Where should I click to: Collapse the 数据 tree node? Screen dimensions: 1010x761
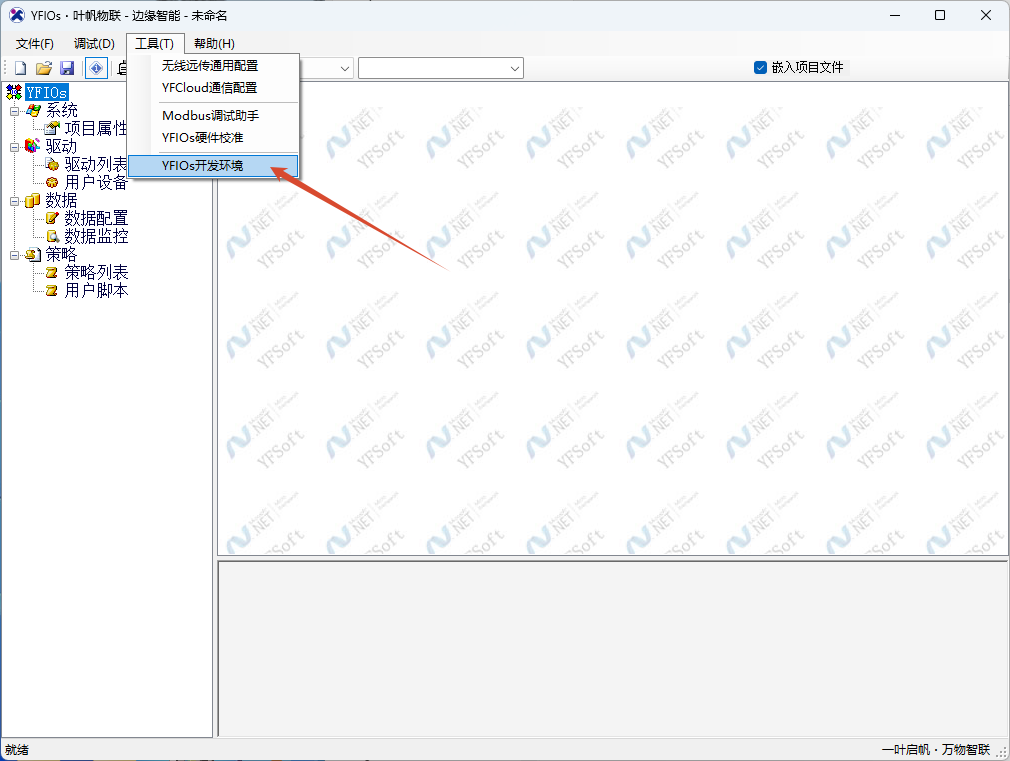pyautogui.click(x=14, y=201)
